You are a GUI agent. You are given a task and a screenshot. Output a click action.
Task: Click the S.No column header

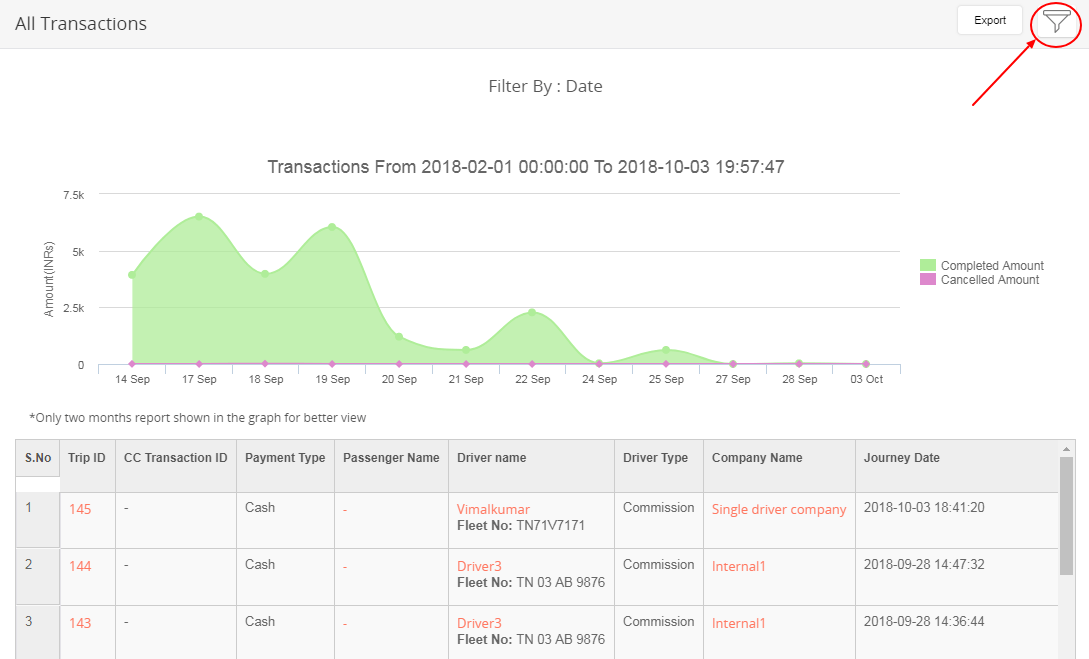pyautogui.click(x=38, y=458)
